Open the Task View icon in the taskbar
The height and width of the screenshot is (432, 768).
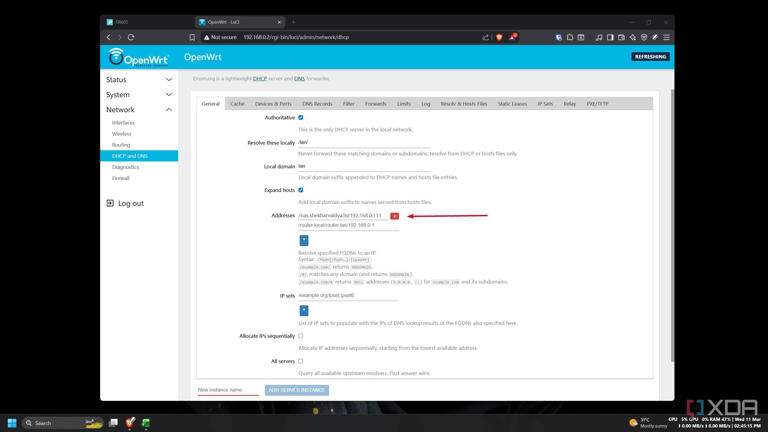113,423
